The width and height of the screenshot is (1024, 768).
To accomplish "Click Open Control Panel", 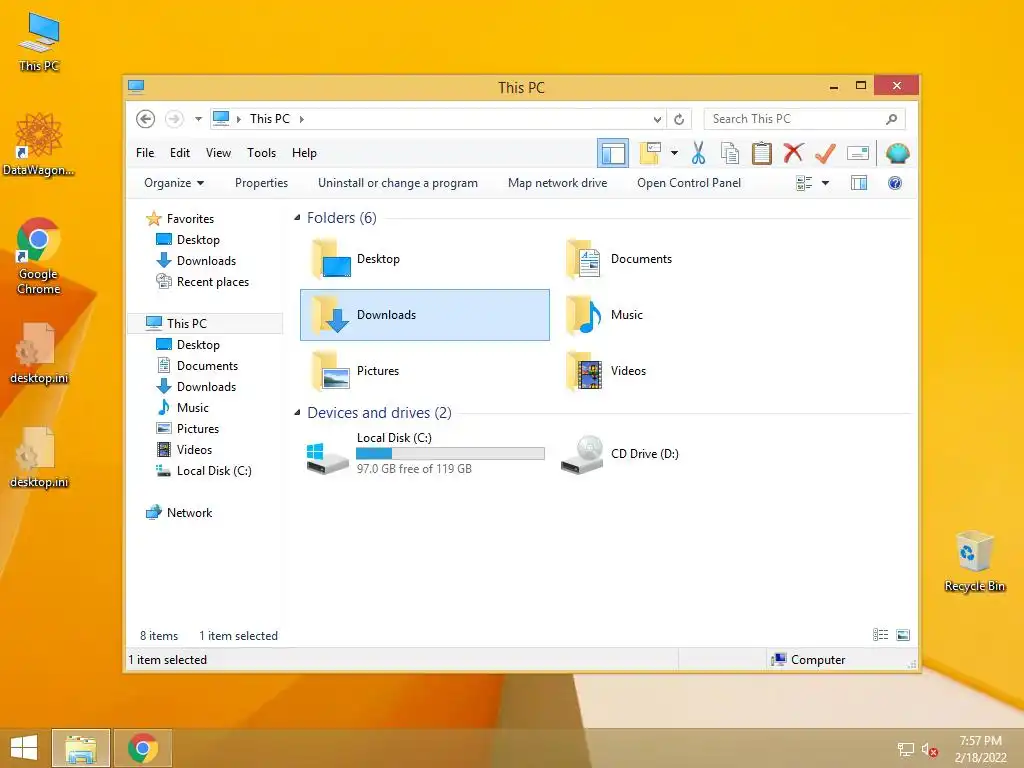I will click(689, 184).
